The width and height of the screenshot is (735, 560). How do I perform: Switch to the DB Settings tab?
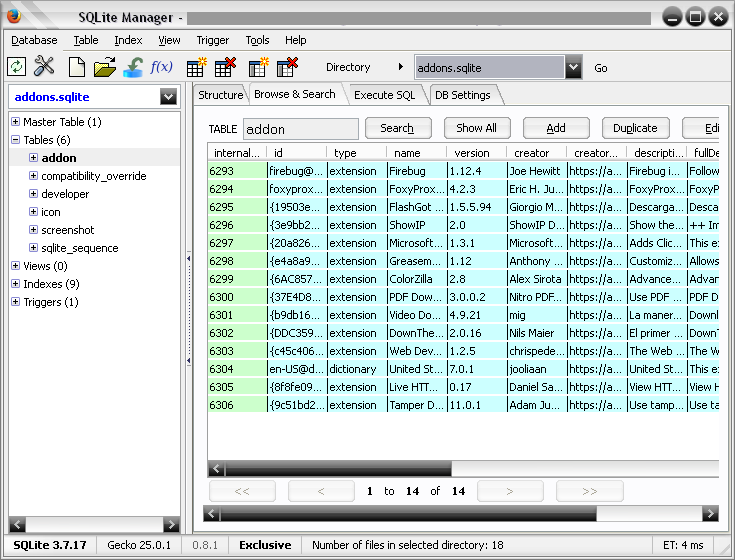(463, 95)
